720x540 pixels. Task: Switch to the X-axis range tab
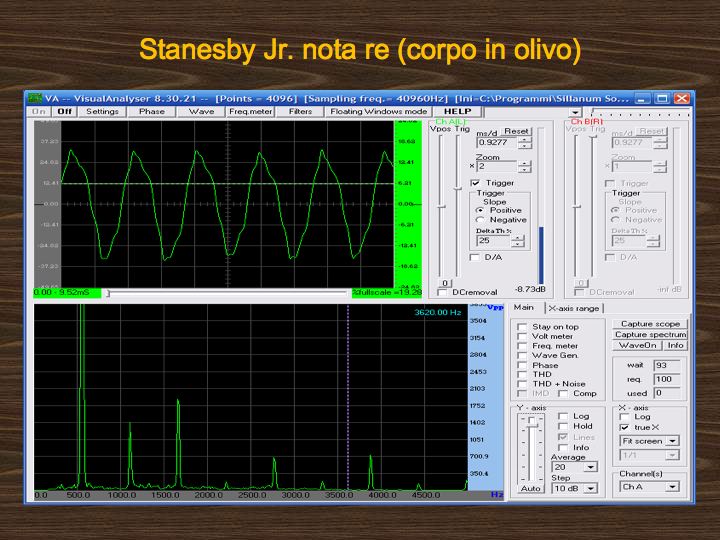coord(574,308)
